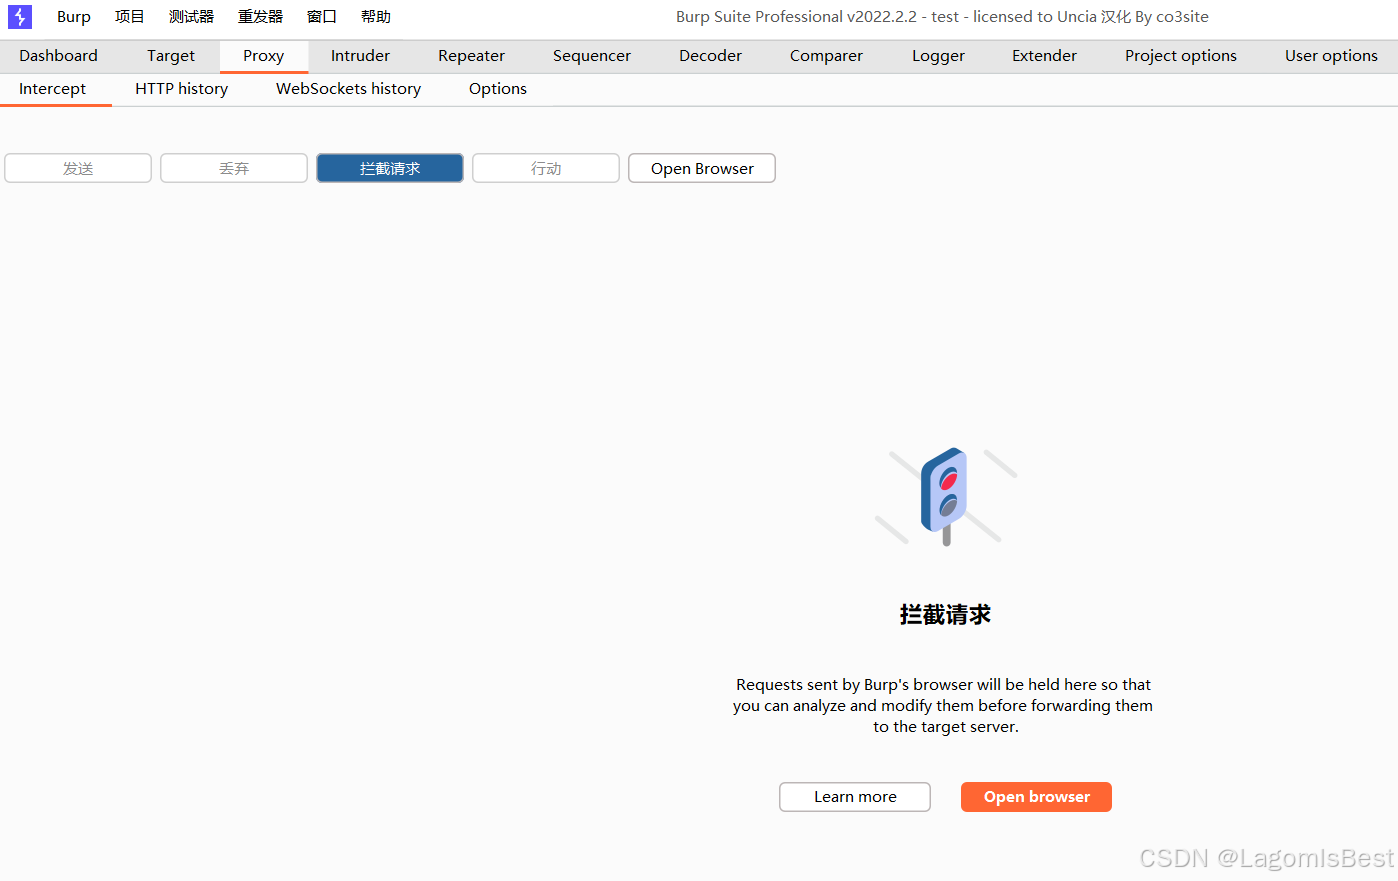Click the bold 拦截请求 heading text
This screenshot has height=881, width=1398.
(x=945, y=615)
